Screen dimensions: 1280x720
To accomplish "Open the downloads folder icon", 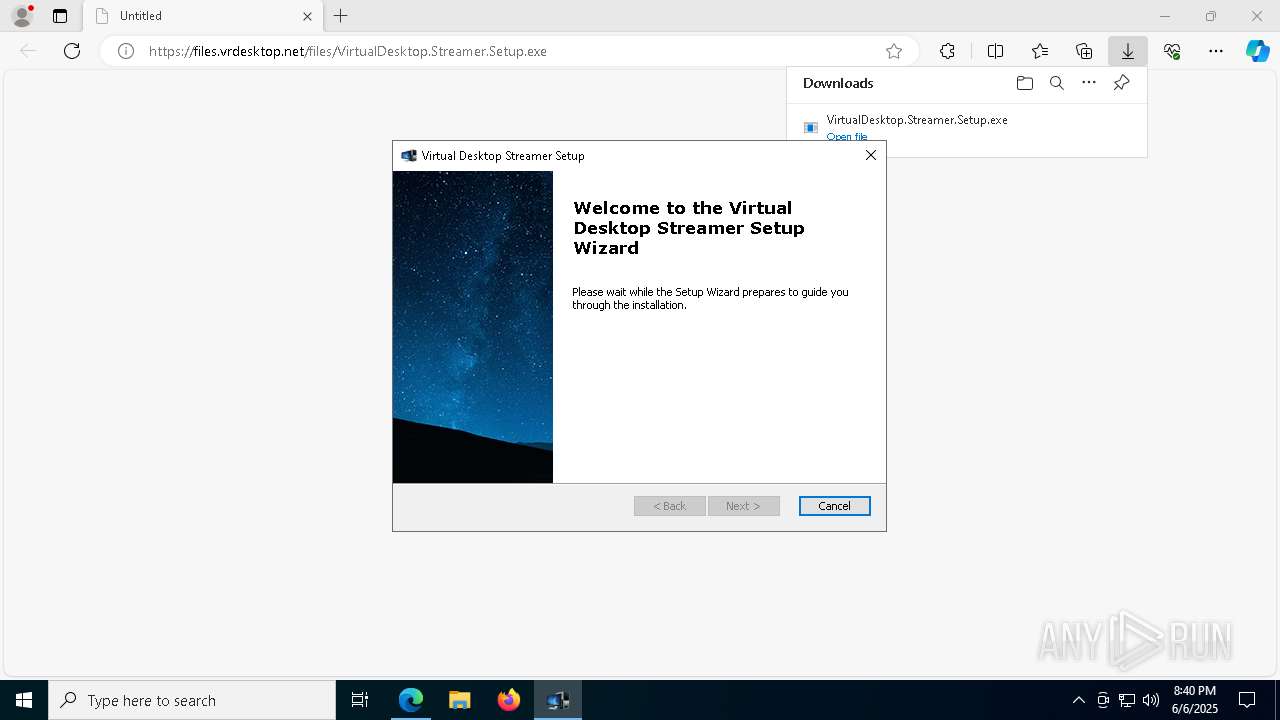I will [1025, 83].
